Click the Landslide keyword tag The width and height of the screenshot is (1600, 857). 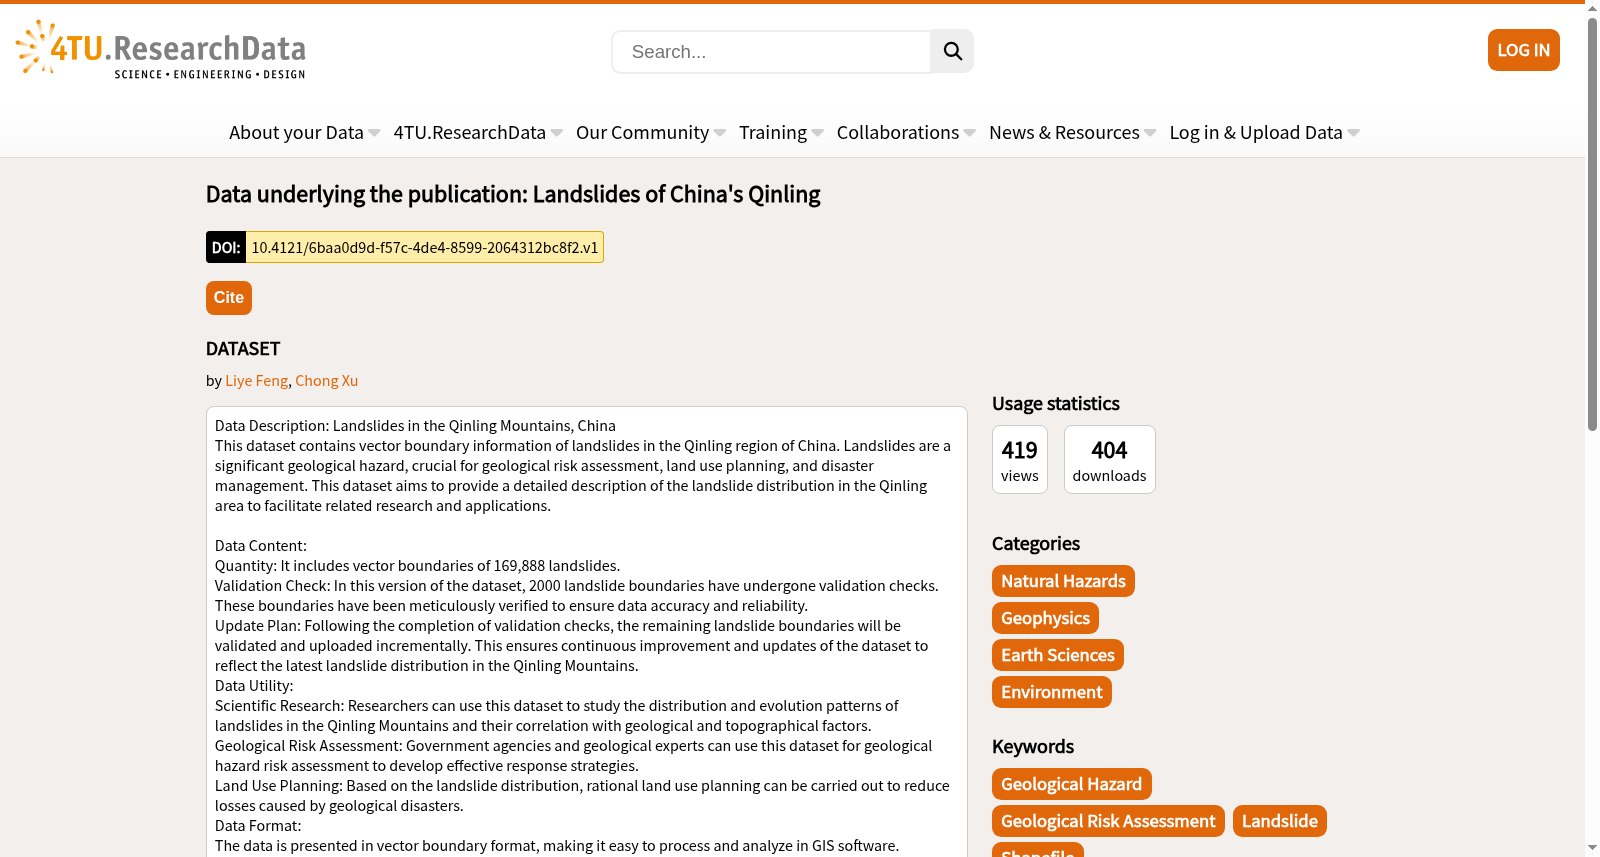(1279, 821)
